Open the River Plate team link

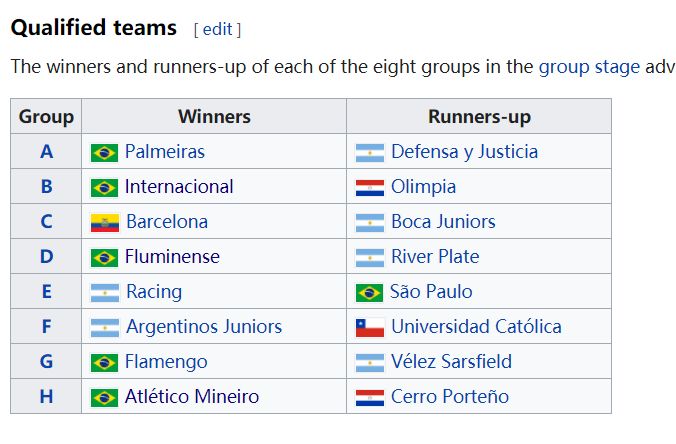[435, 256]
